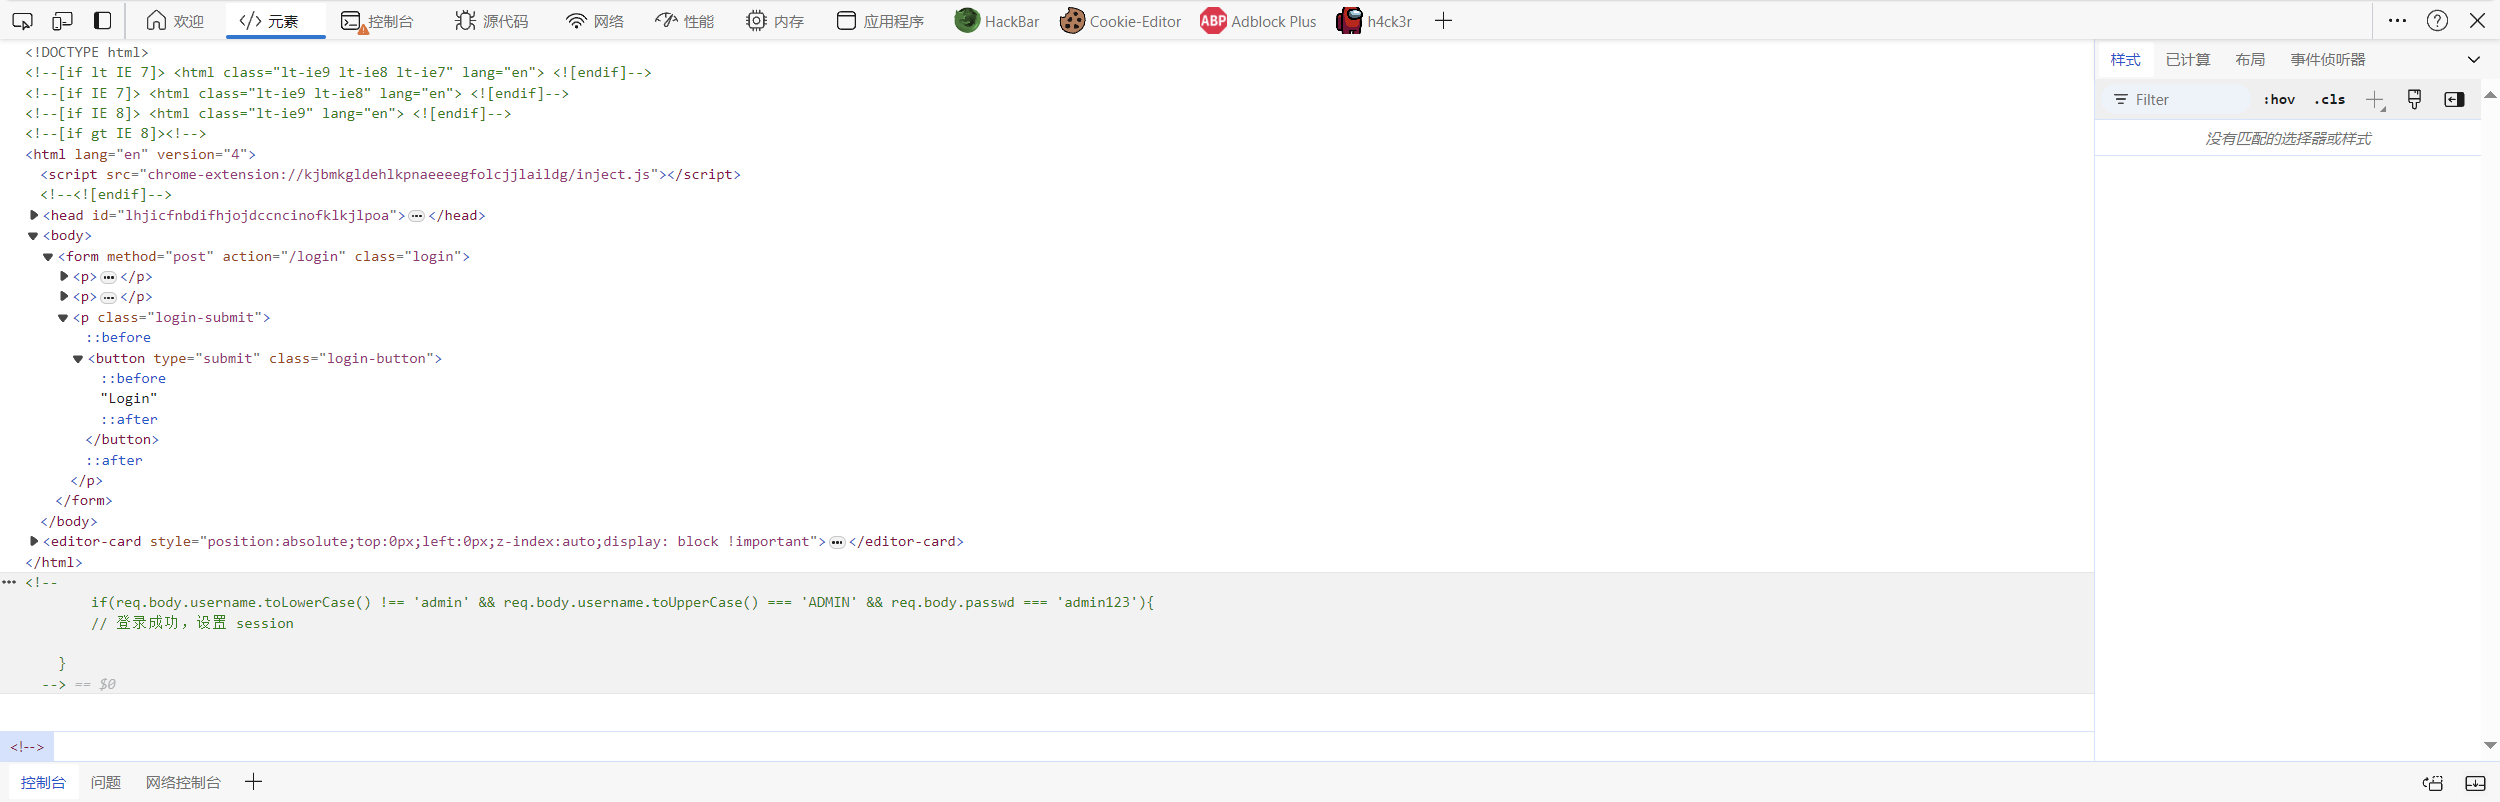The height and width of the screenshot is (802, 2500).
Task: Open the drawer 问题 issues tab
Action: tap(105, 782)
